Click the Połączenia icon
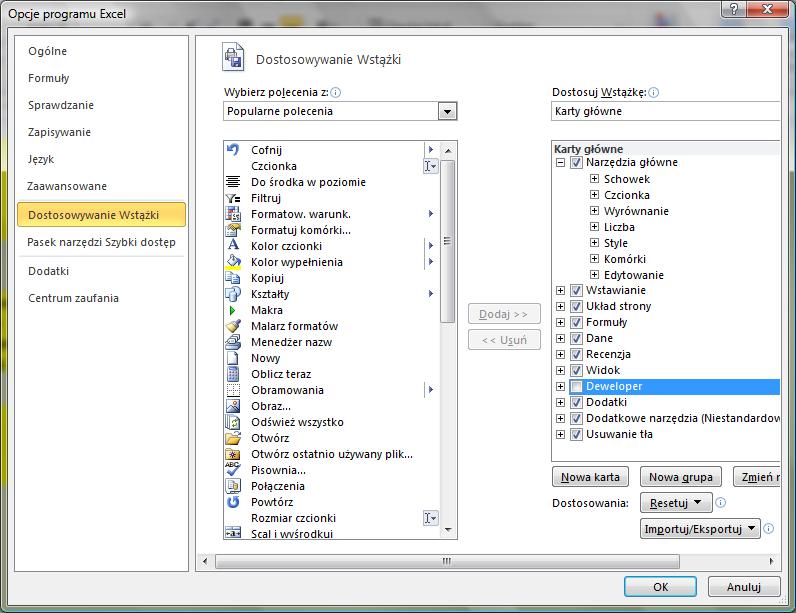 point(233,486)
